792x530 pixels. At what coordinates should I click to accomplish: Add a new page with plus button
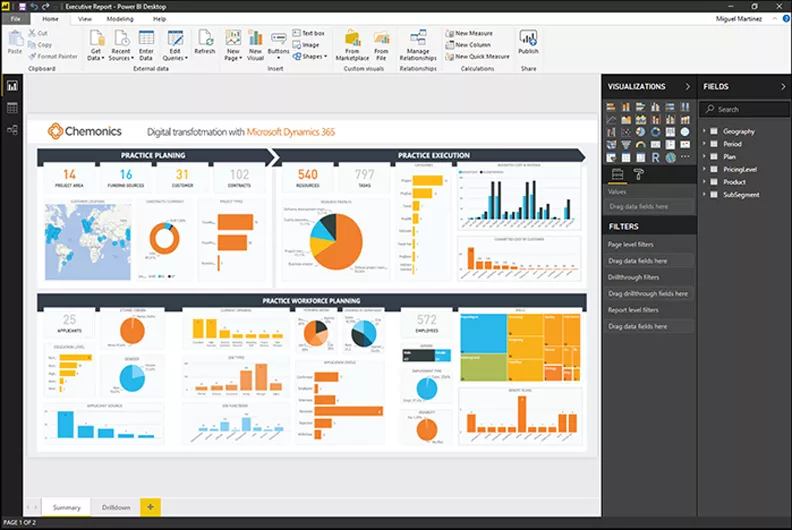(x=150, y=507)
